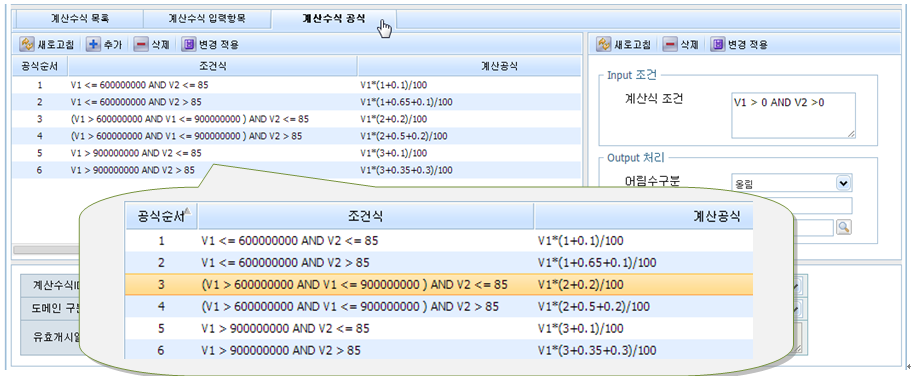Click the 계산공식 column header in main grid
This screenshot has height=376, width=911.
point(469,66)
